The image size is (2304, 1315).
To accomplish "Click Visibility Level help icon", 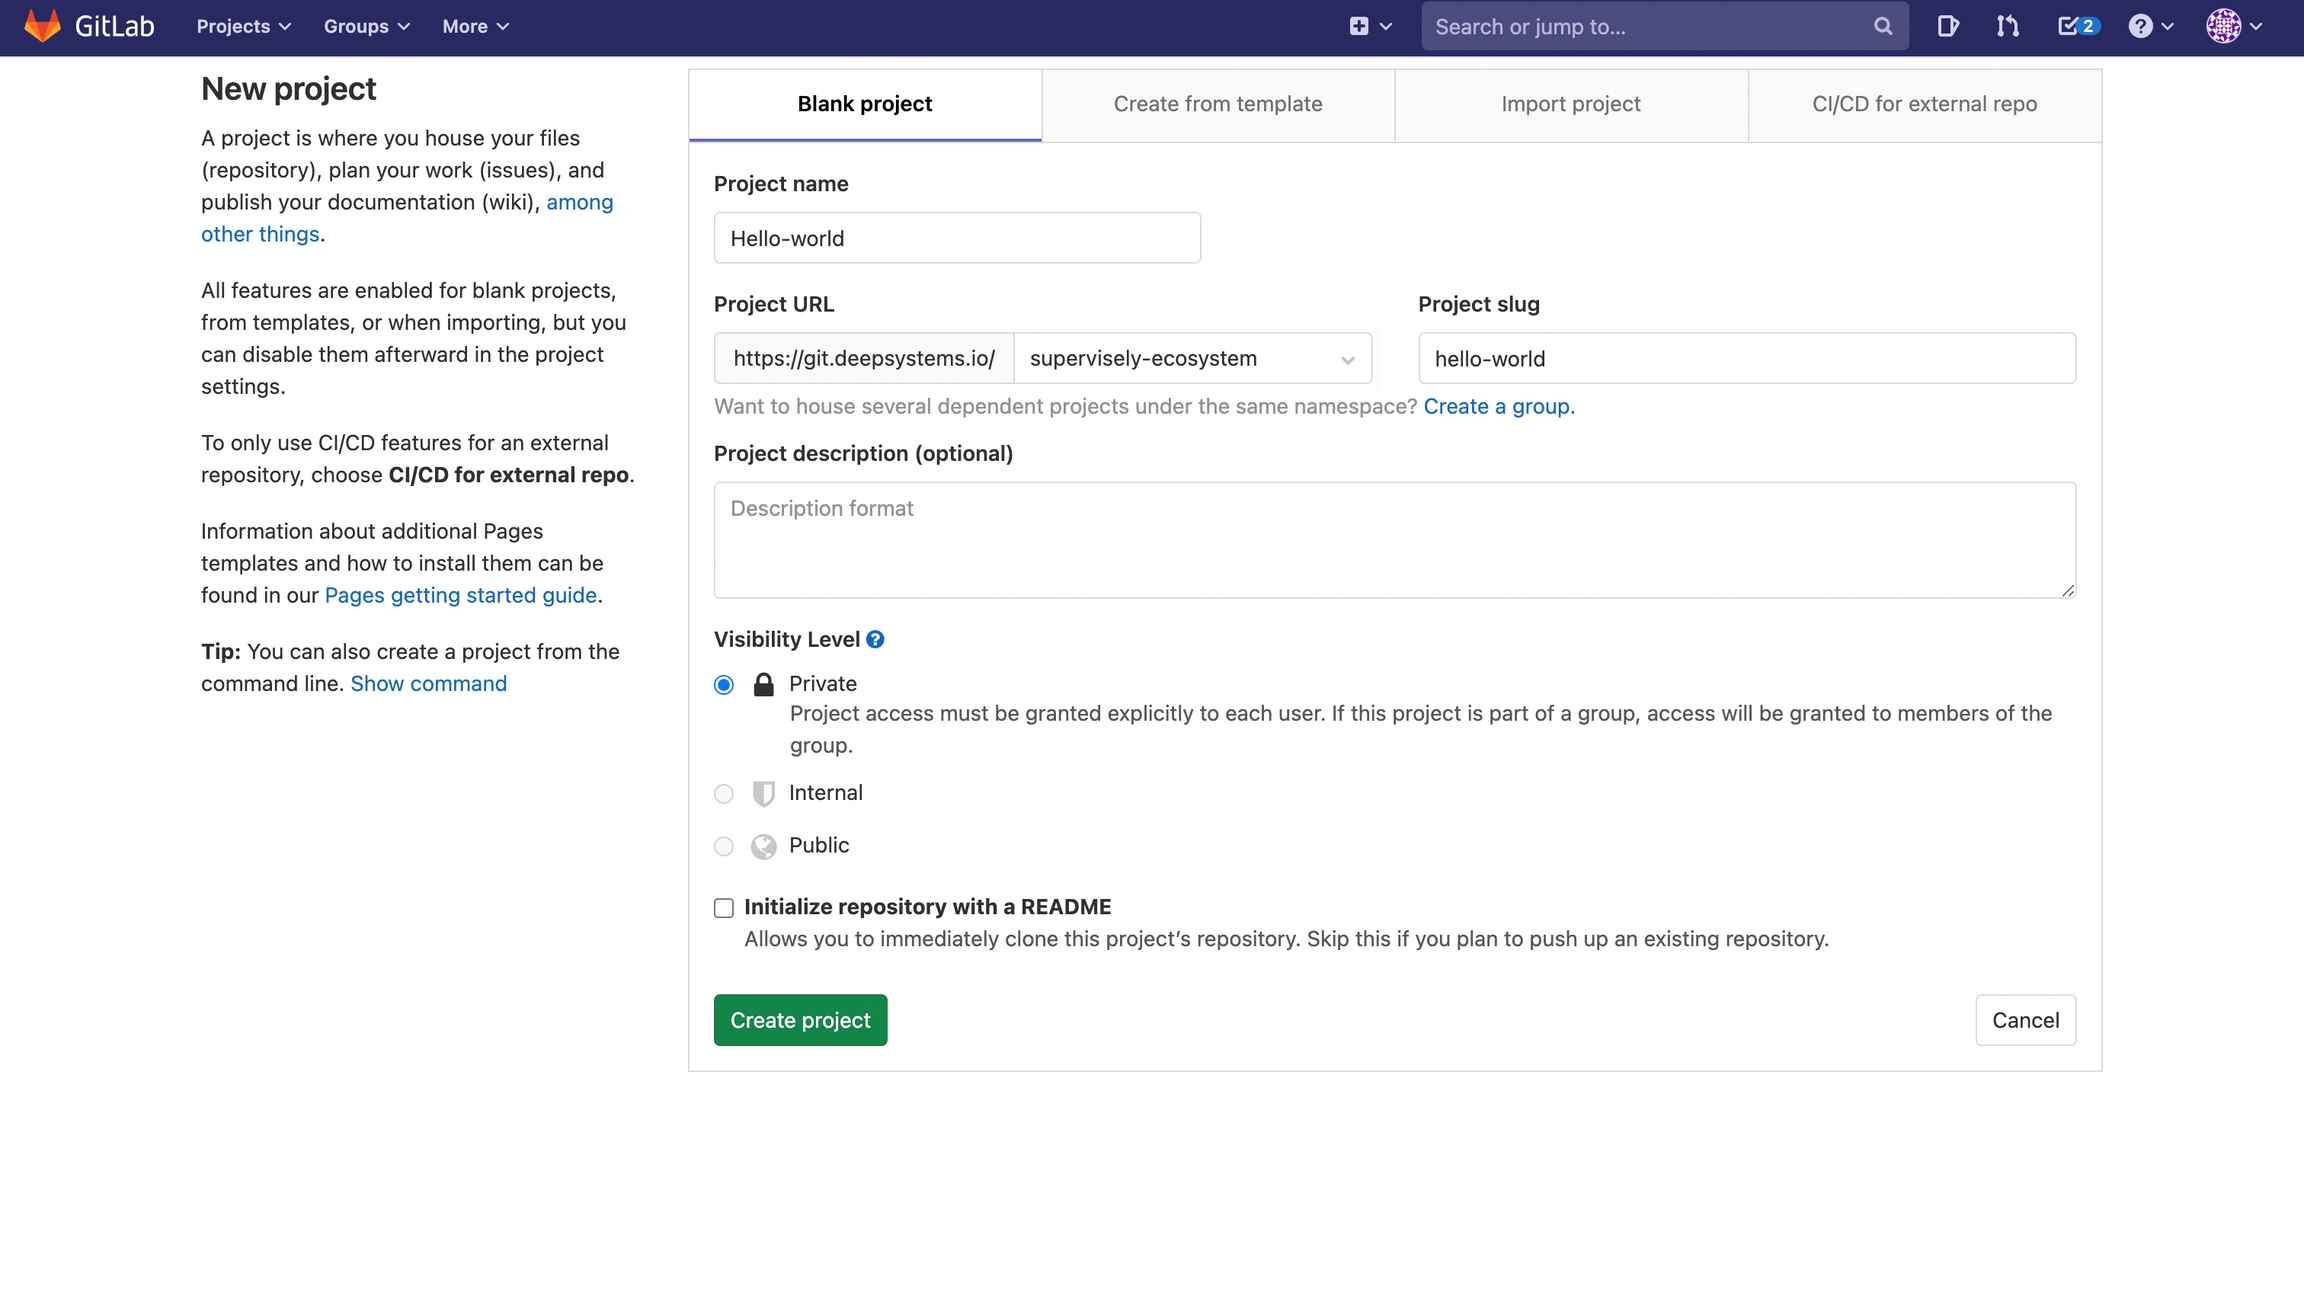I will point(875,640).
